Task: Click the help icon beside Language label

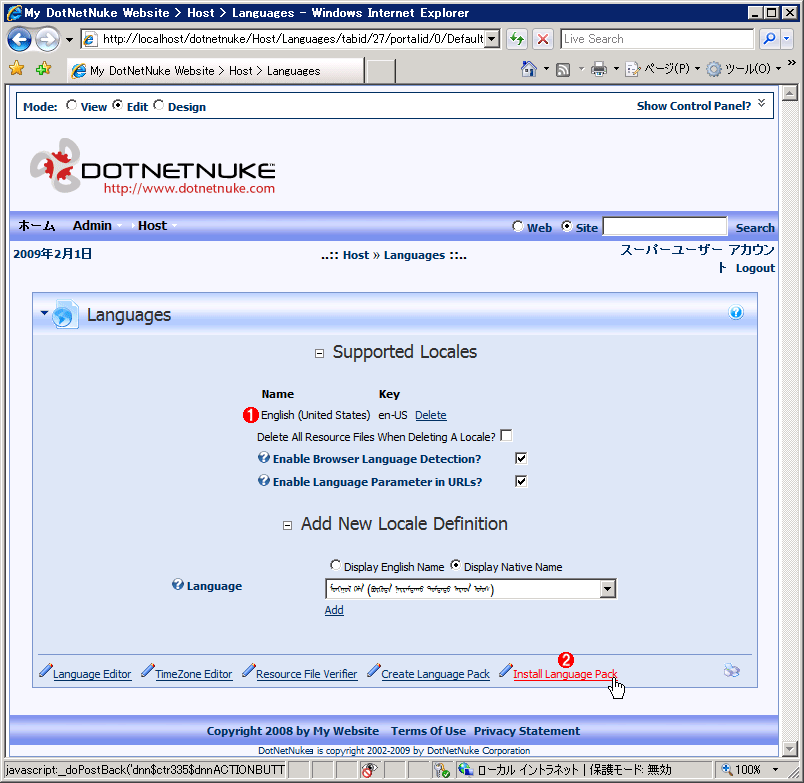Action: coord(177,585)
